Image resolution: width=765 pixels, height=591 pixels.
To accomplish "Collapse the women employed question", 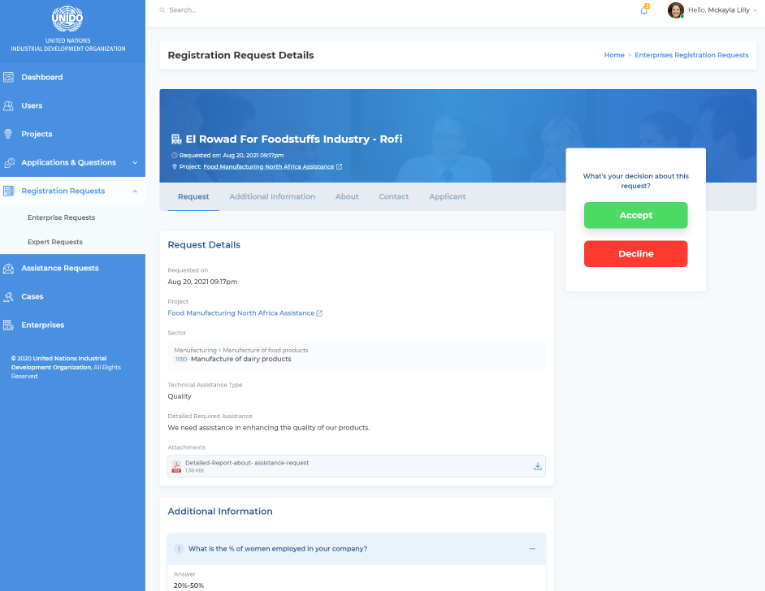I will (532, 548).
